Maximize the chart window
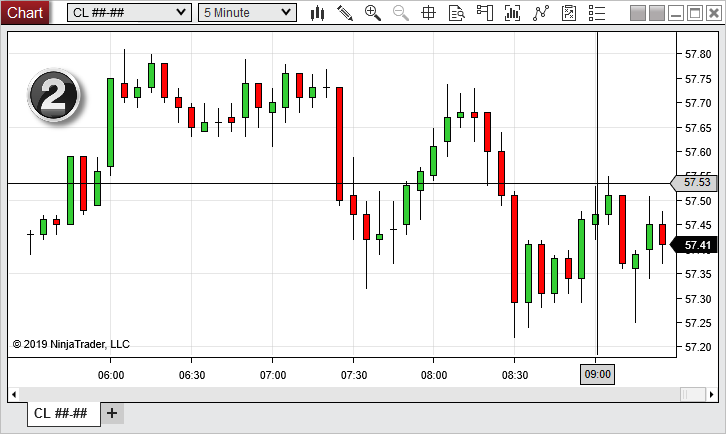726x434 pixels. [x=695, y=13]
